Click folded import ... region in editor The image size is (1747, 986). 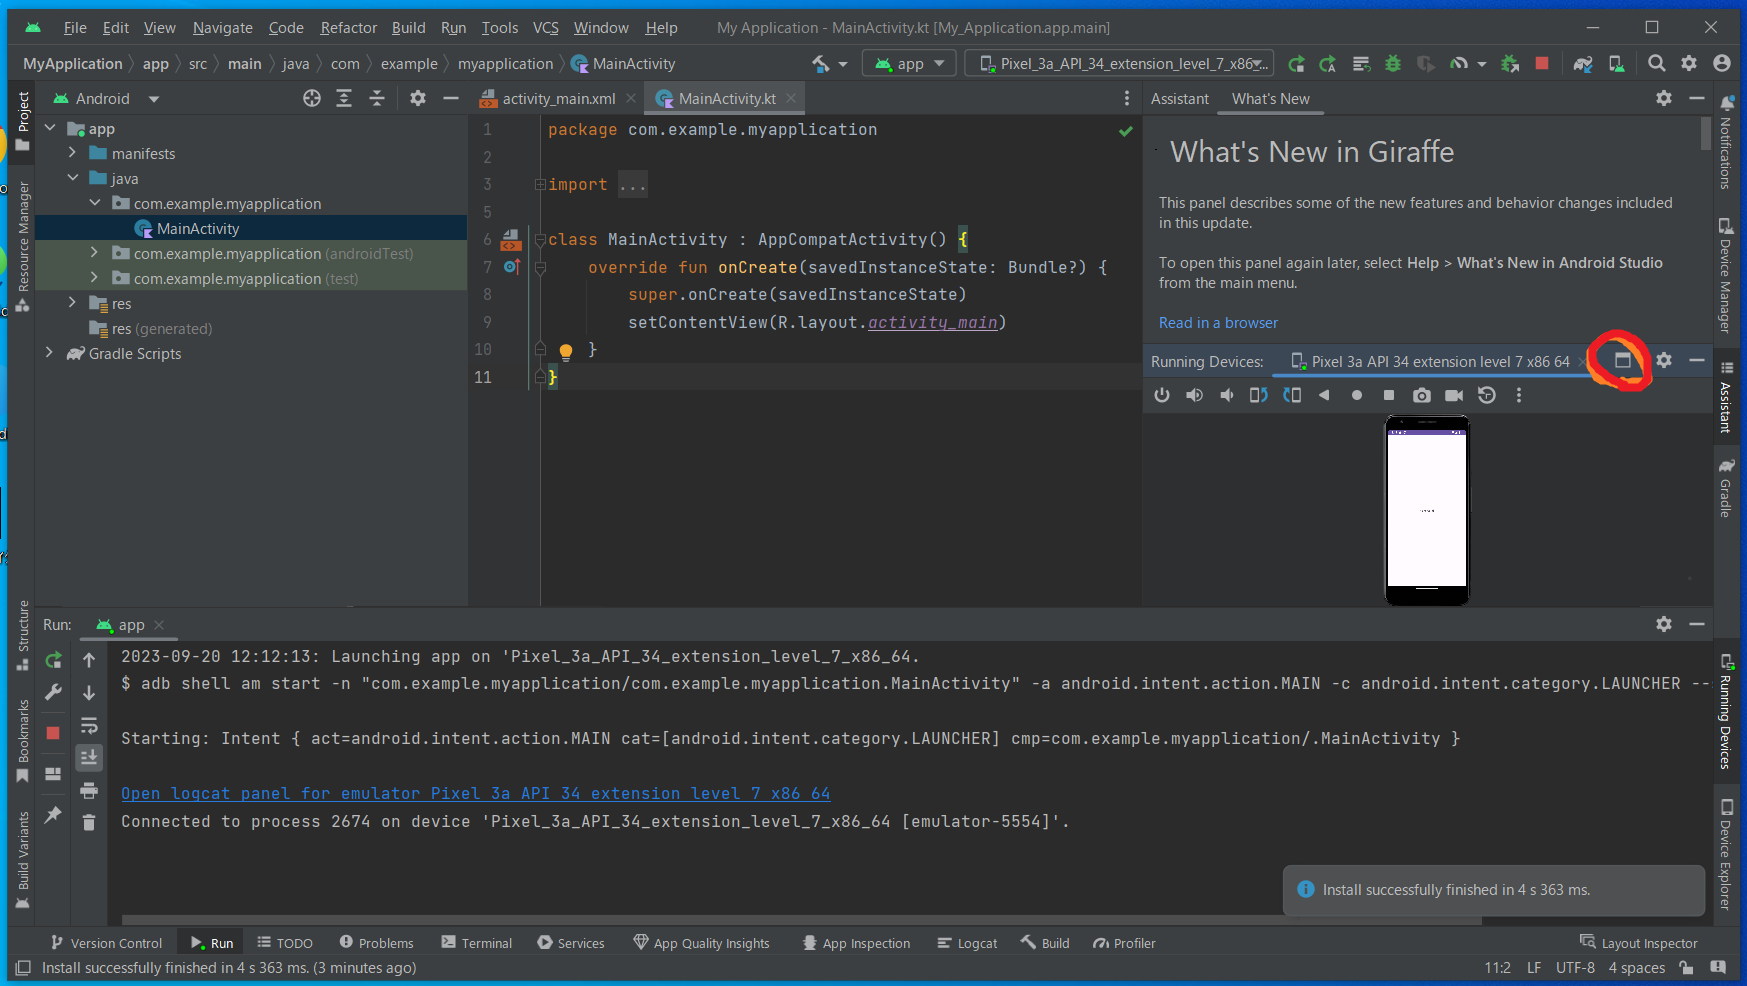point(632,185)
